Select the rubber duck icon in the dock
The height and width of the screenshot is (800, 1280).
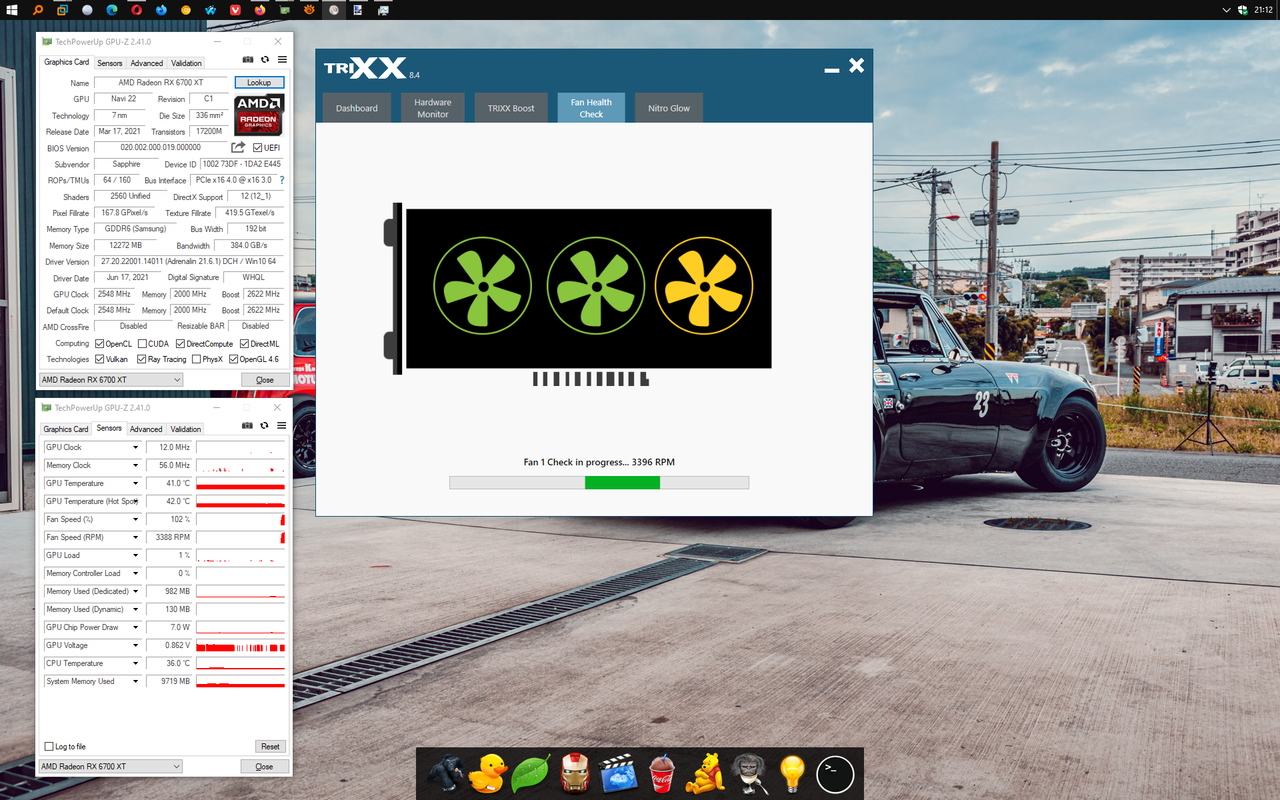pos(489,772)
